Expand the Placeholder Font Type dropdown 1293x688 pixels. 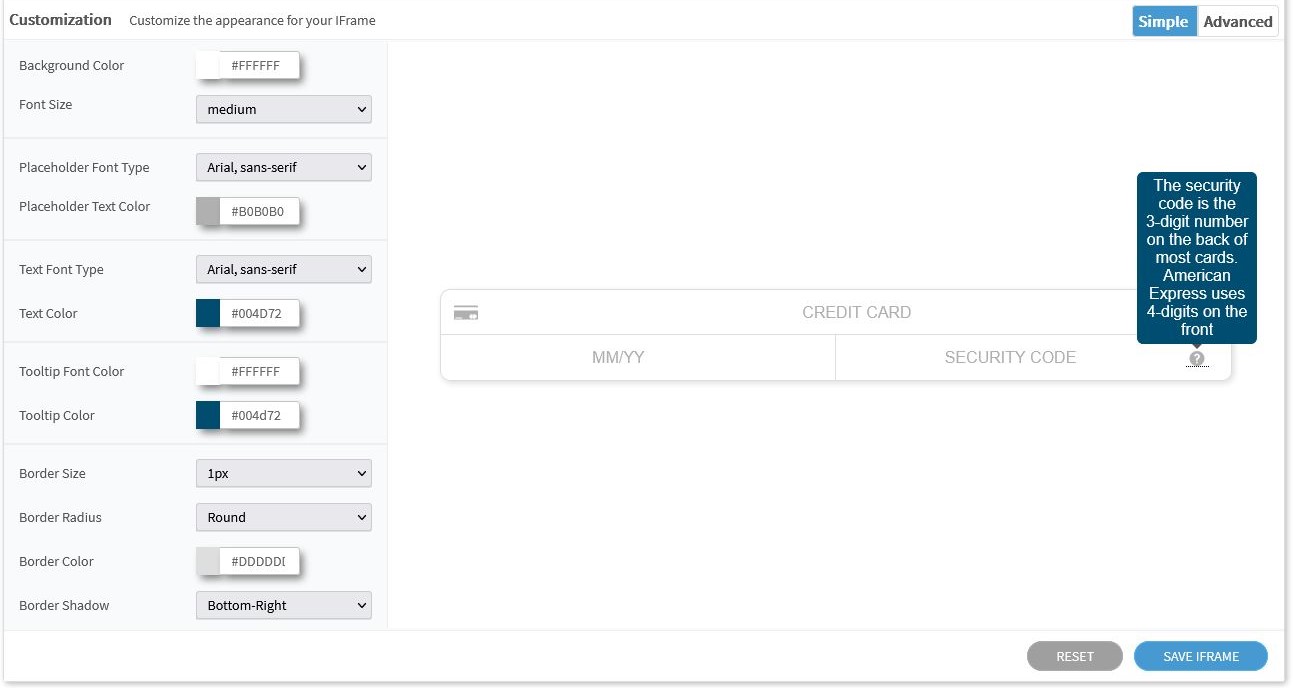pyautogui.click(x=283, y=167)
